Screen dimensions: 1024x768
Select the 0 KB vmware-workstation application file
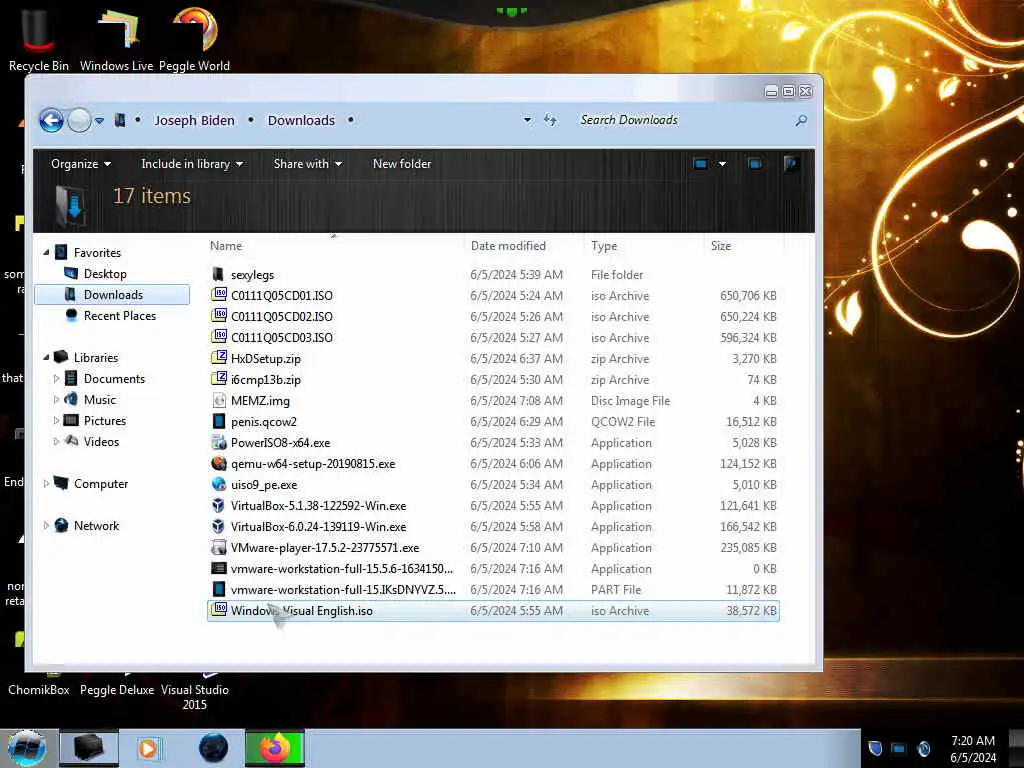(493, 569)
